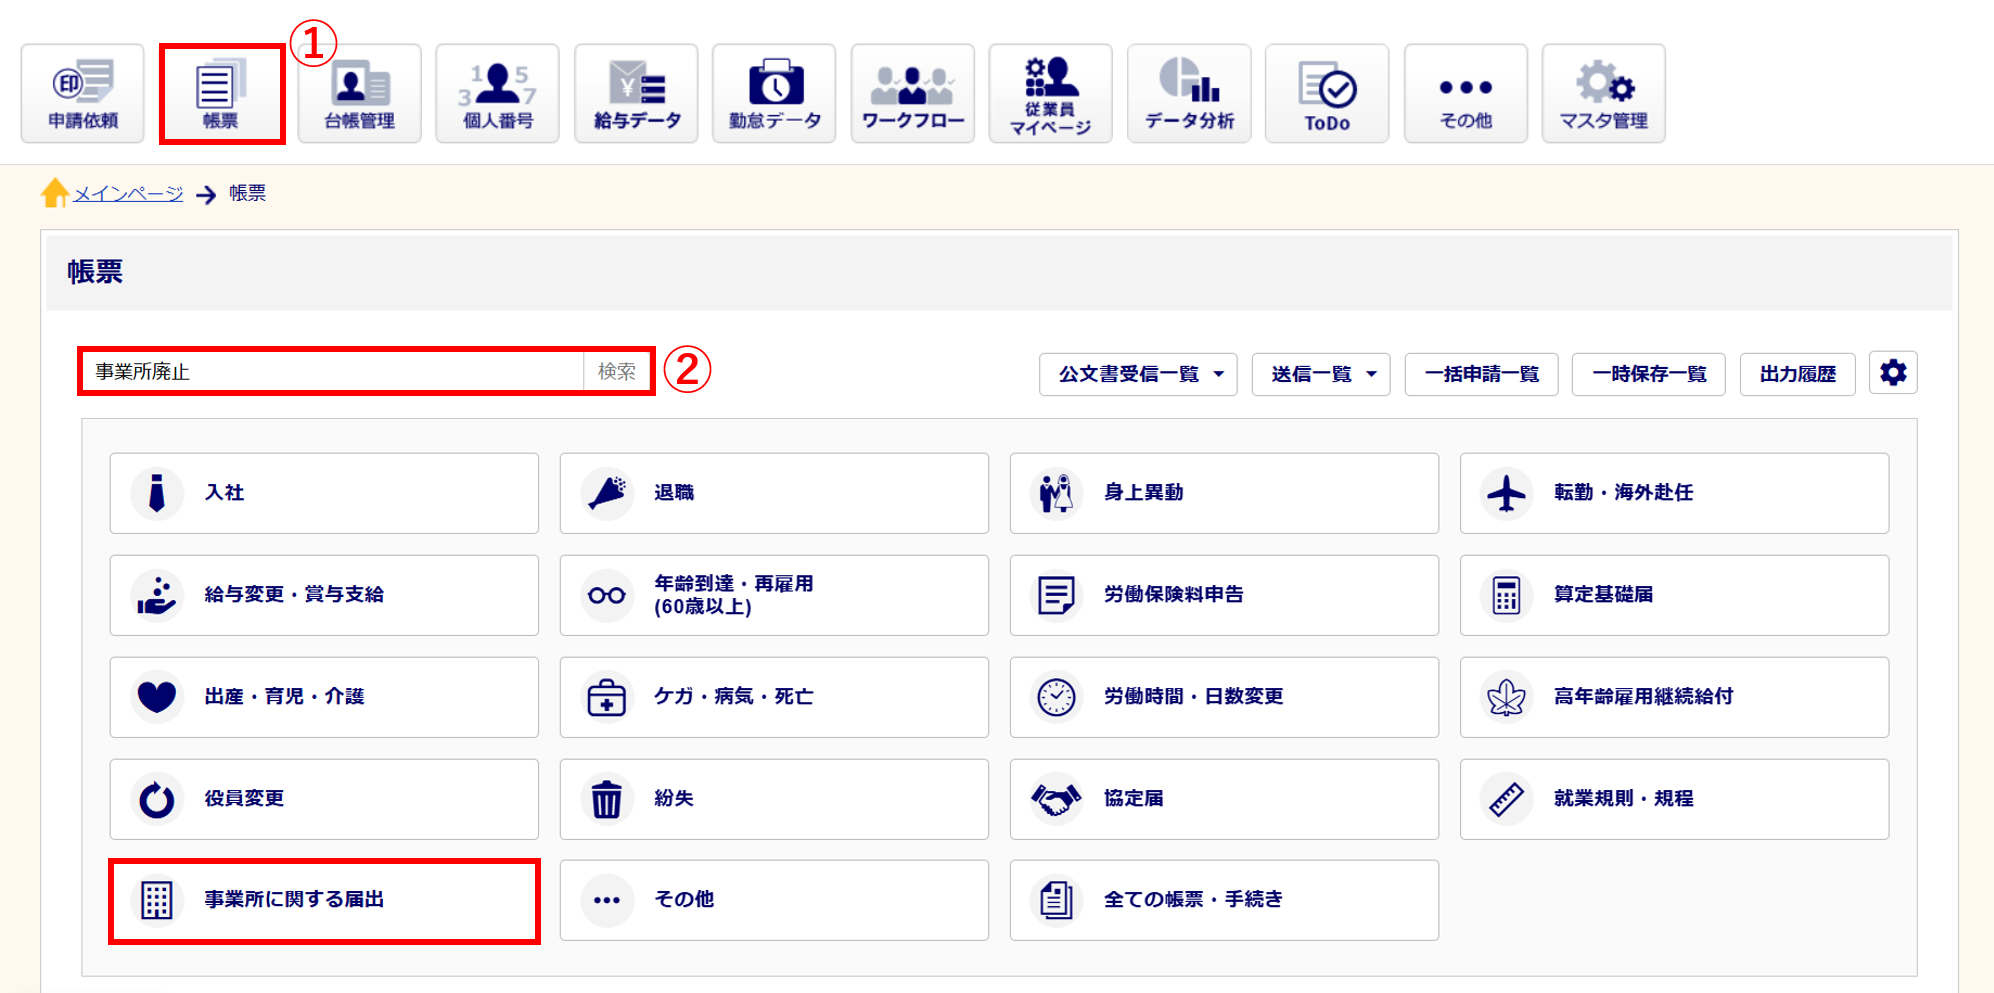Select the 転勤・海外赴任 category
1994x993 pixels.
(x=1674, y=493)
